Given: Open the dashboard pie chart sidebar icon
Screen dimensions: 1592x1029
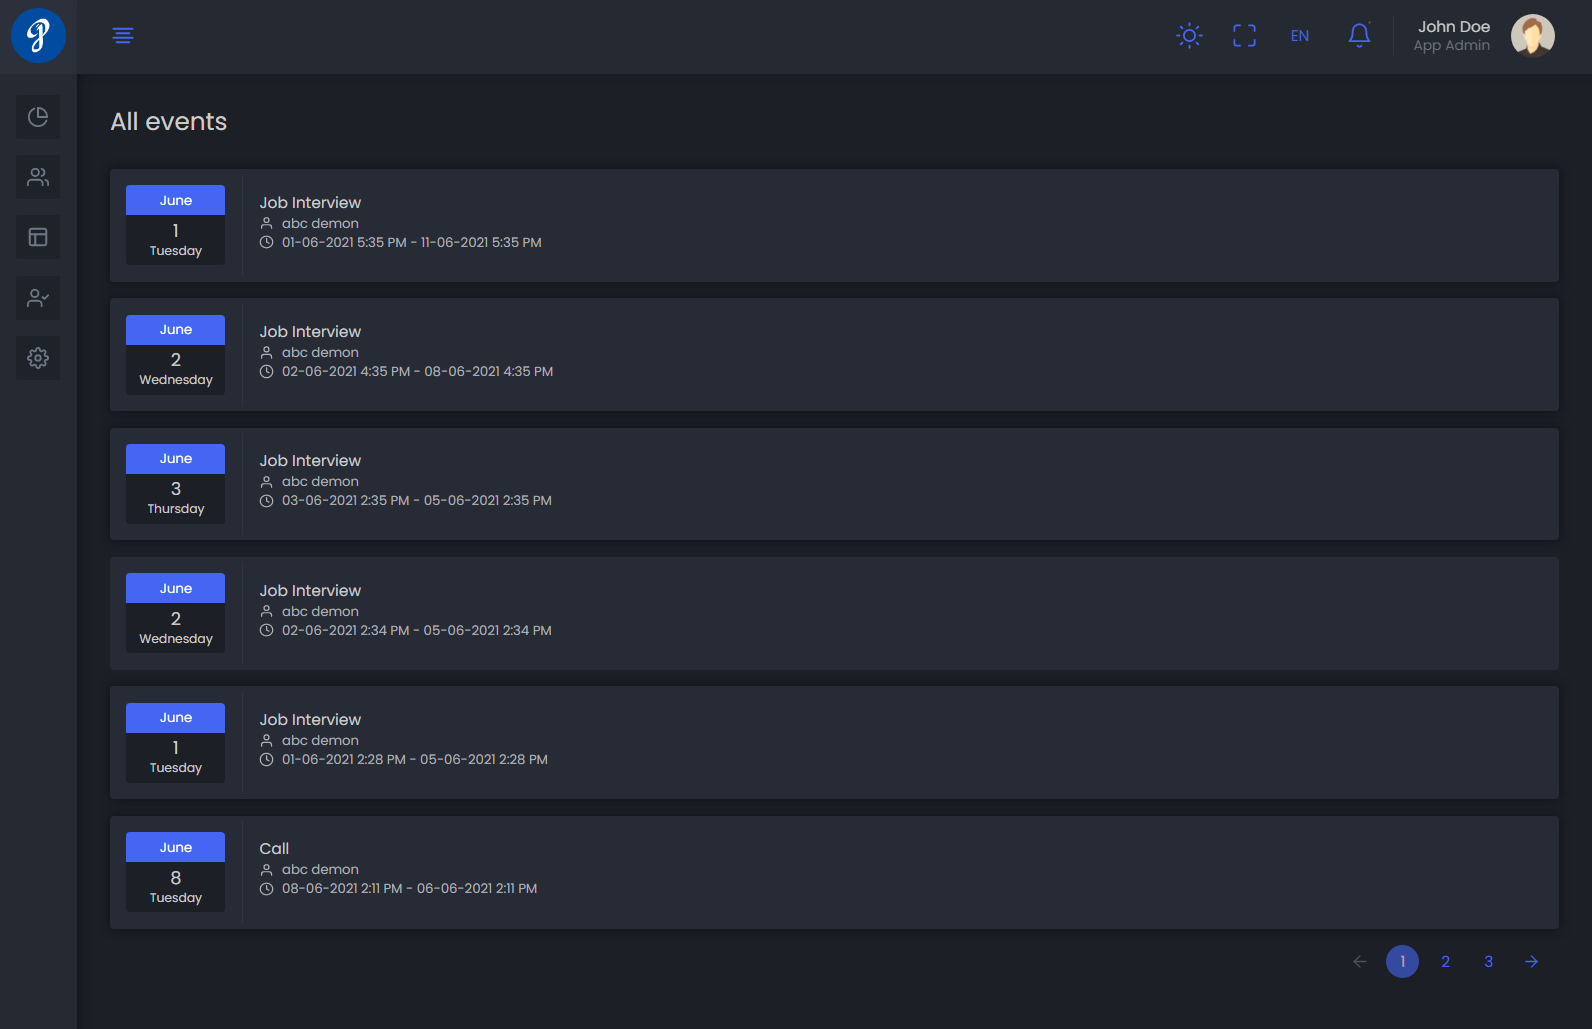Looking at the screenshot, I should [x=38, y=117].
